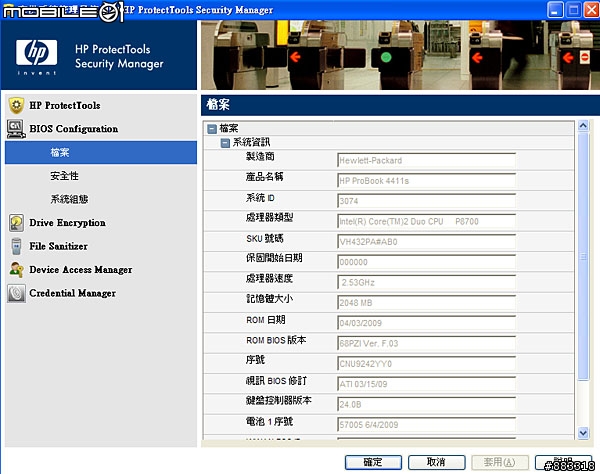Click the 系統 ID field showing 3074
600x474 pixels.
point(426,201)
